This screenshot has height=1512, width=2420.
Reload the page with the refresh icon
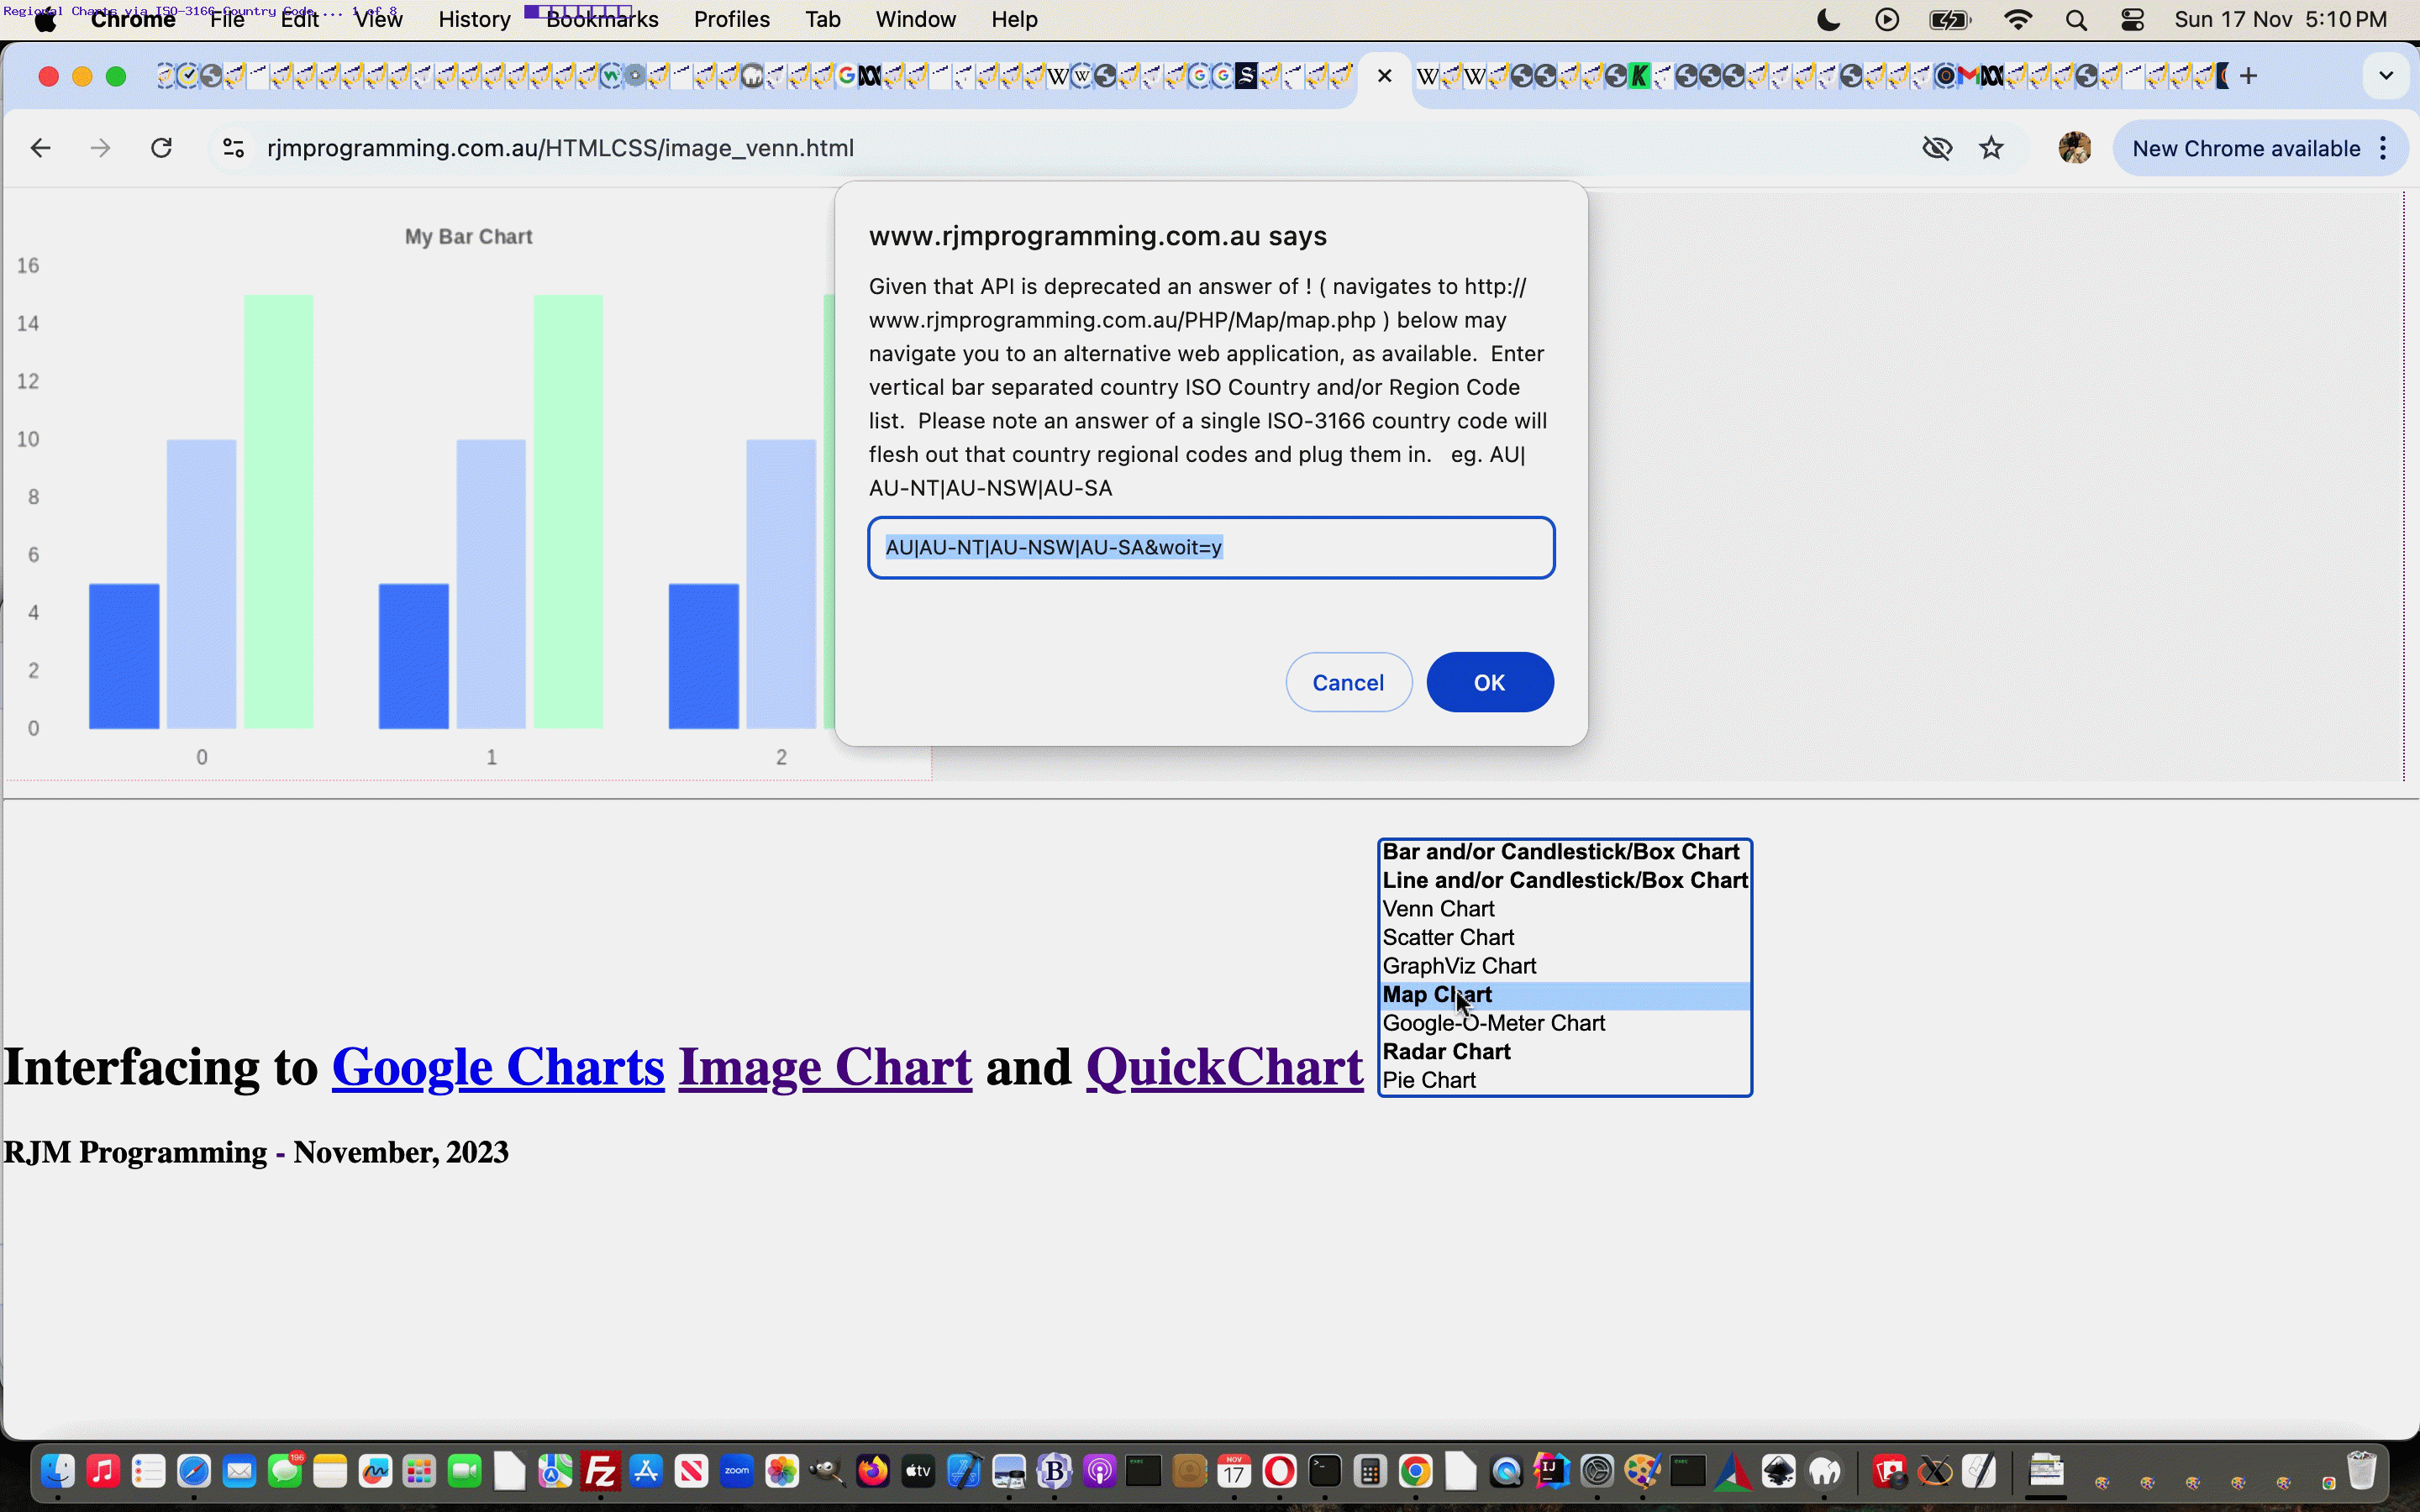(x=161, y=148)
